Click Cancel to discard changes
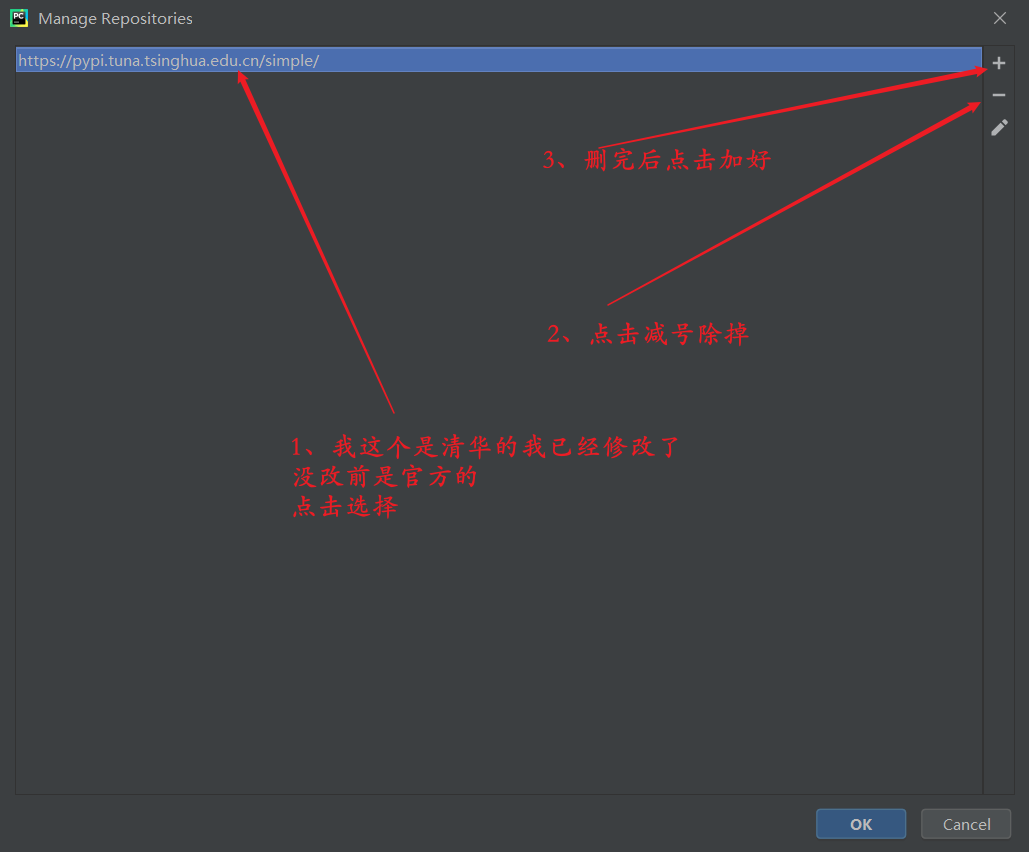Screen dimensions: 1029x852 965,823
